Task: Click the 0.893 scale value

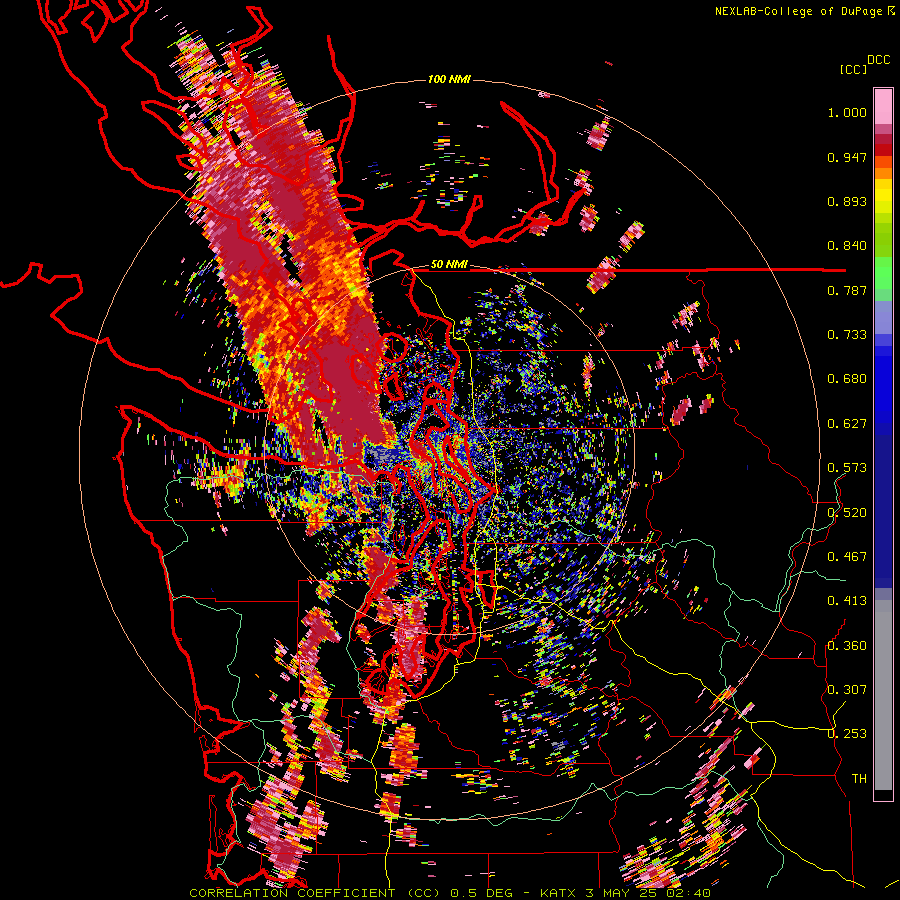Action: tap(847, 201)
